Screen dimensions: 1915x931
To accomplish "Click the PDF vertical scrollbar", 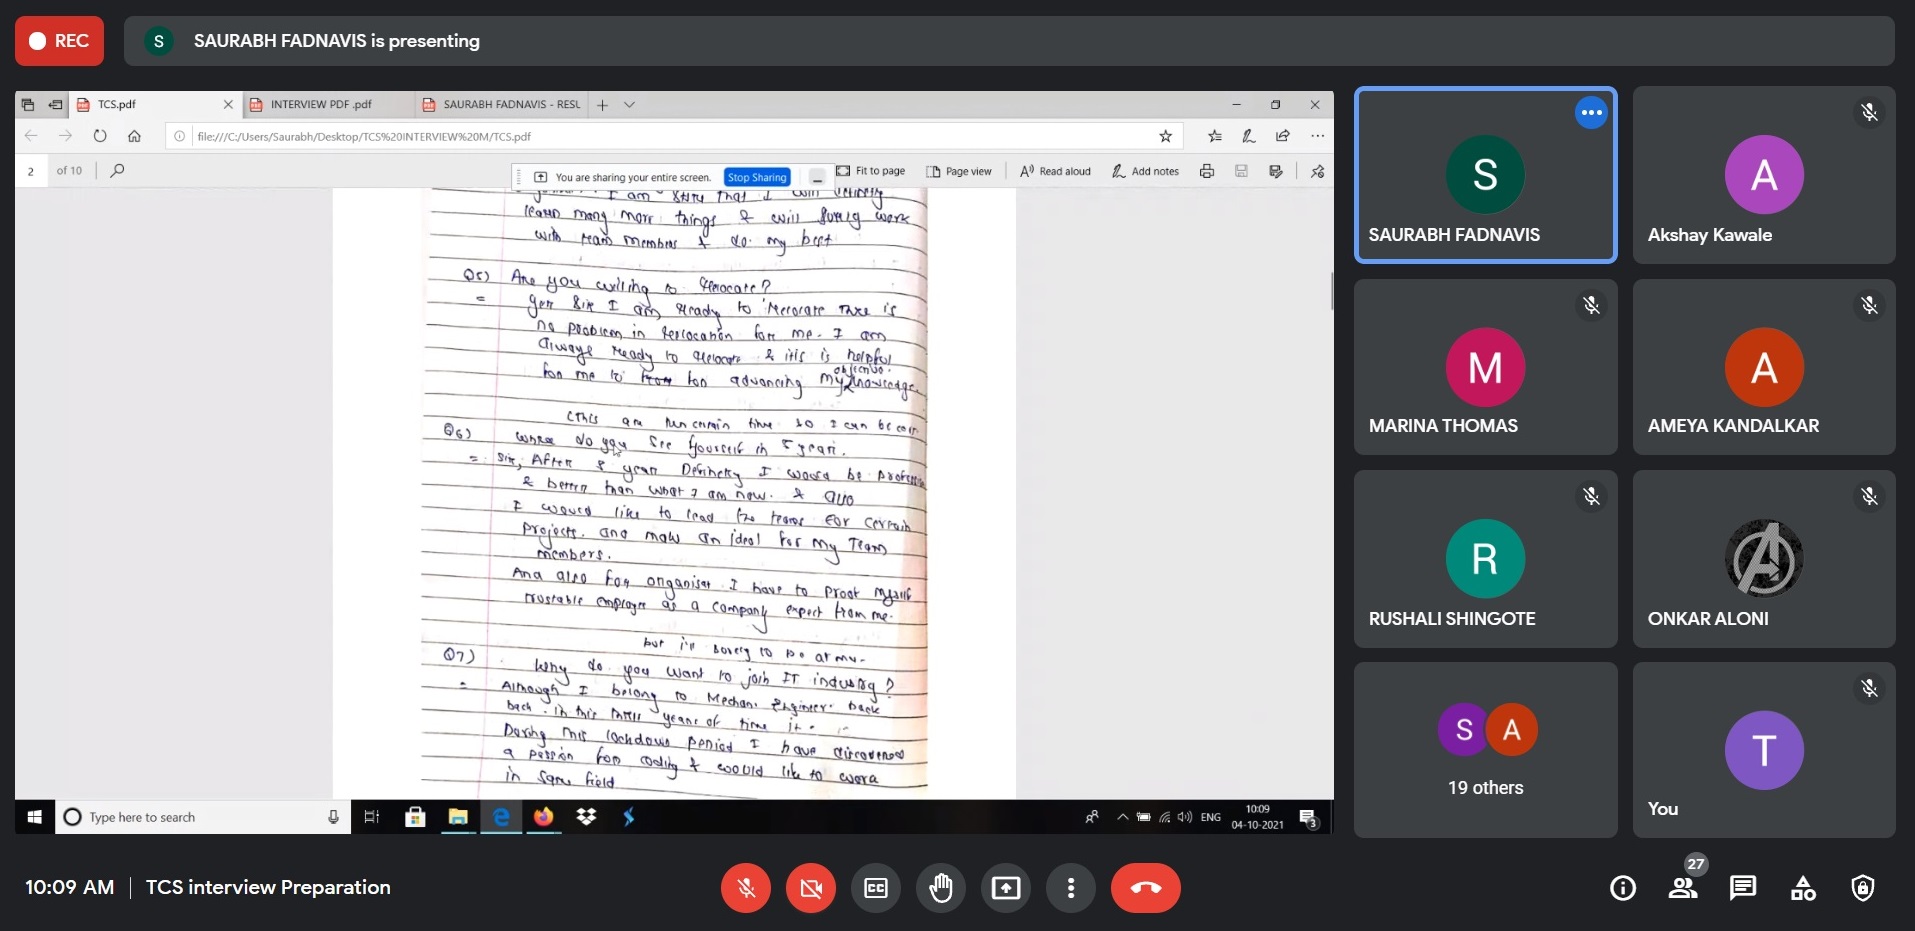I will (1331, 291).
